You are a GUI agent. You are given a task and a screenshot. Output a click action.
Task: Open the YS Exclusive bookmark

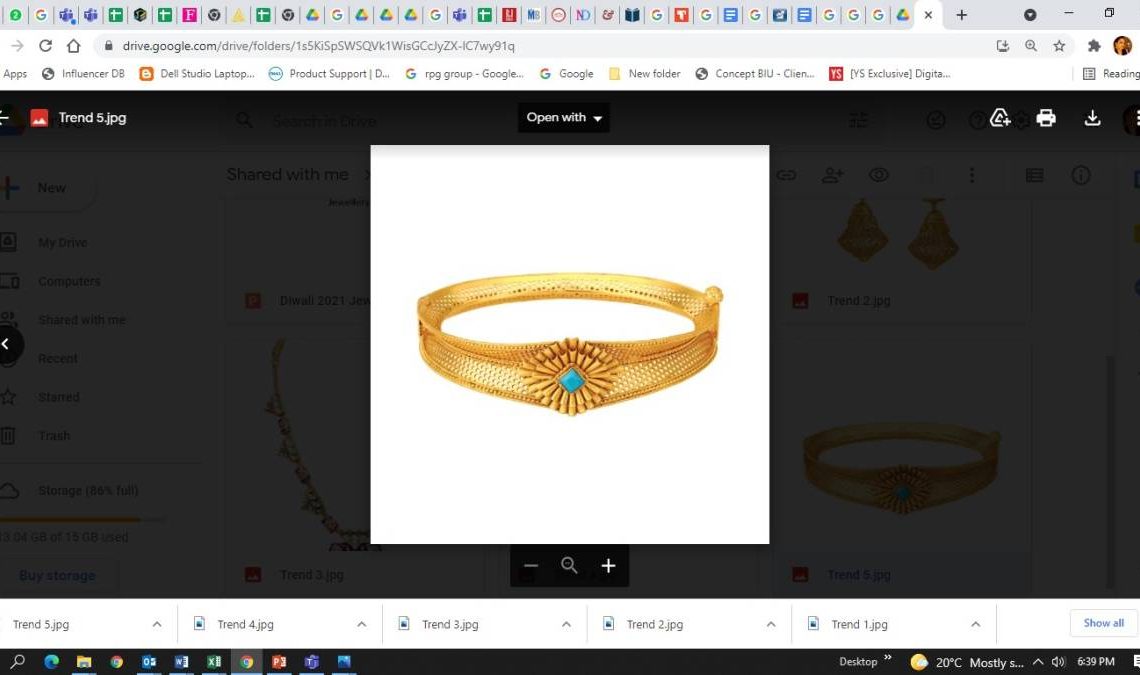coord(890,73)
